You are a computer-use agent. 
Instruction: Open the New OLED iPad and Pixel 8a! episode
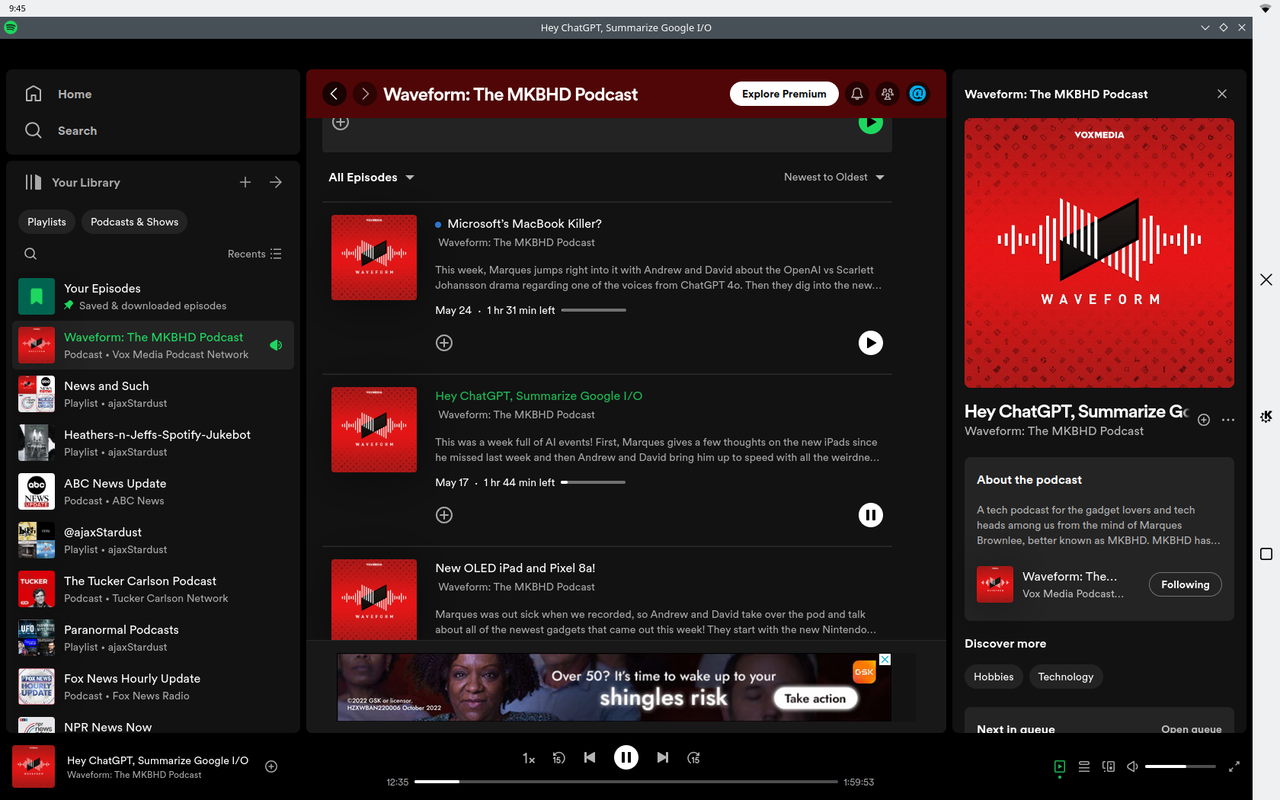pos(515,568)
